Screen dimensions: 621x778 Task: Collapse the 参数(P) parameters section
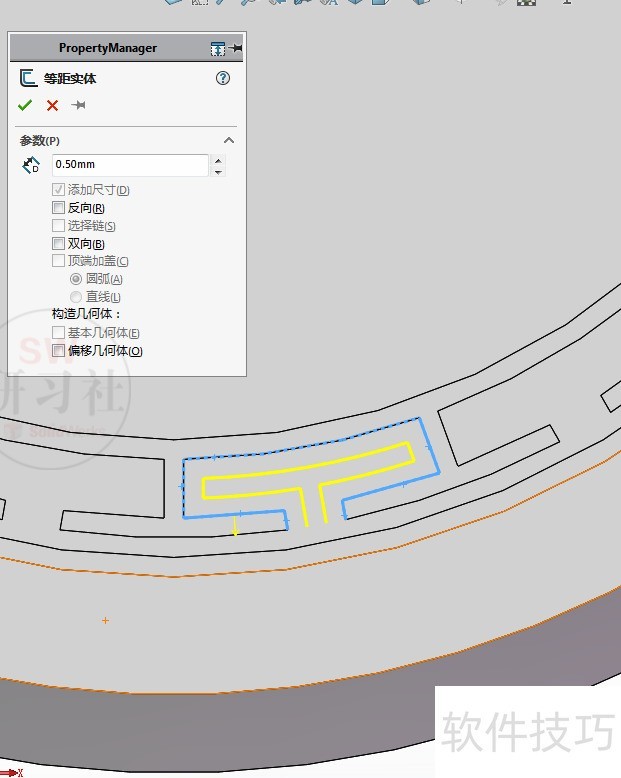pos(229,140)
